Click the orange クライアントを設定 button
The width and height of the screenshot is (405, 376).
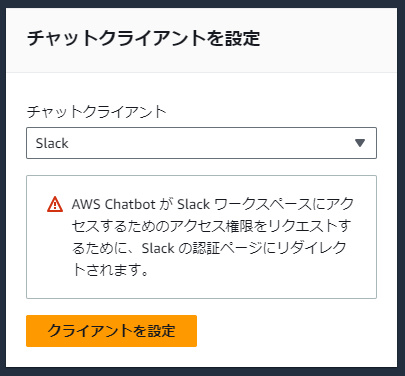coord(111,331)
